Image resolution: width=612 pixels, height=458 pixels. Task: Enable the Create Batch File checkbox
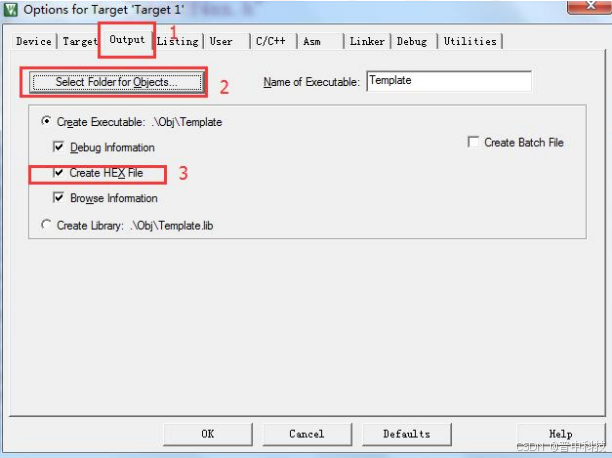(473, 142)
